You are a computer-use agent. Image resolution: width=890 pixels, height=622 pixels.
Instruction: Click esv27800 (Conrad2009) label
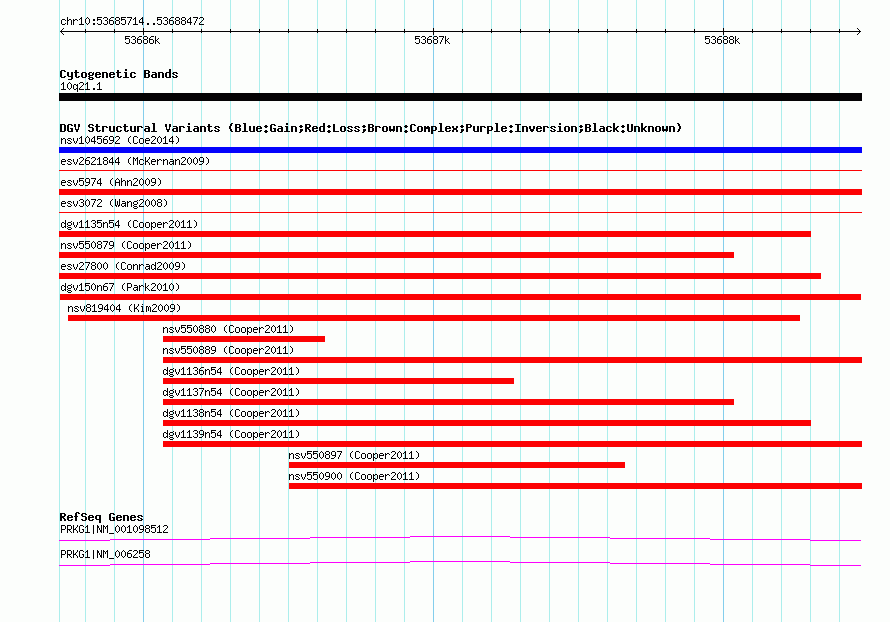point(123,266)
